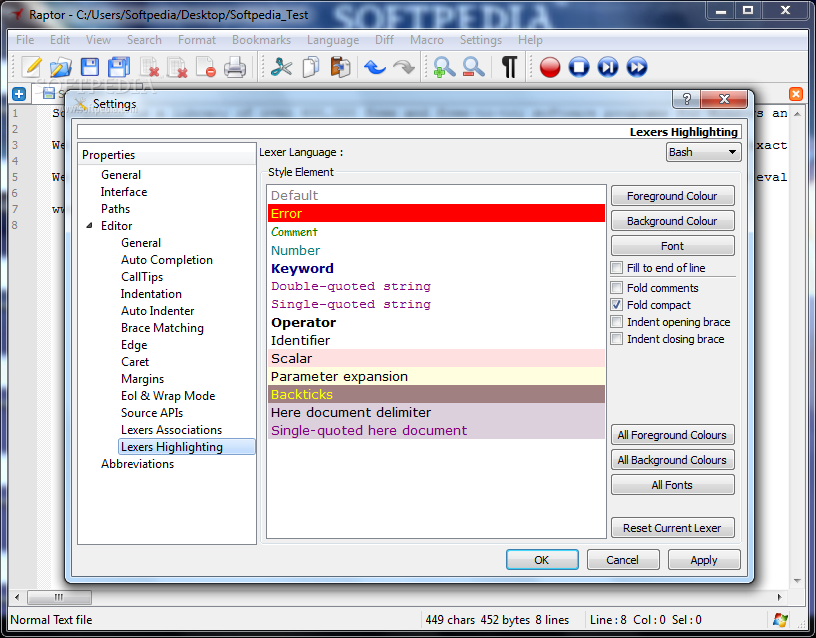Click the close all pages icon
The width and height of the screenshot is (816, 638).
(x=177, y=67)
